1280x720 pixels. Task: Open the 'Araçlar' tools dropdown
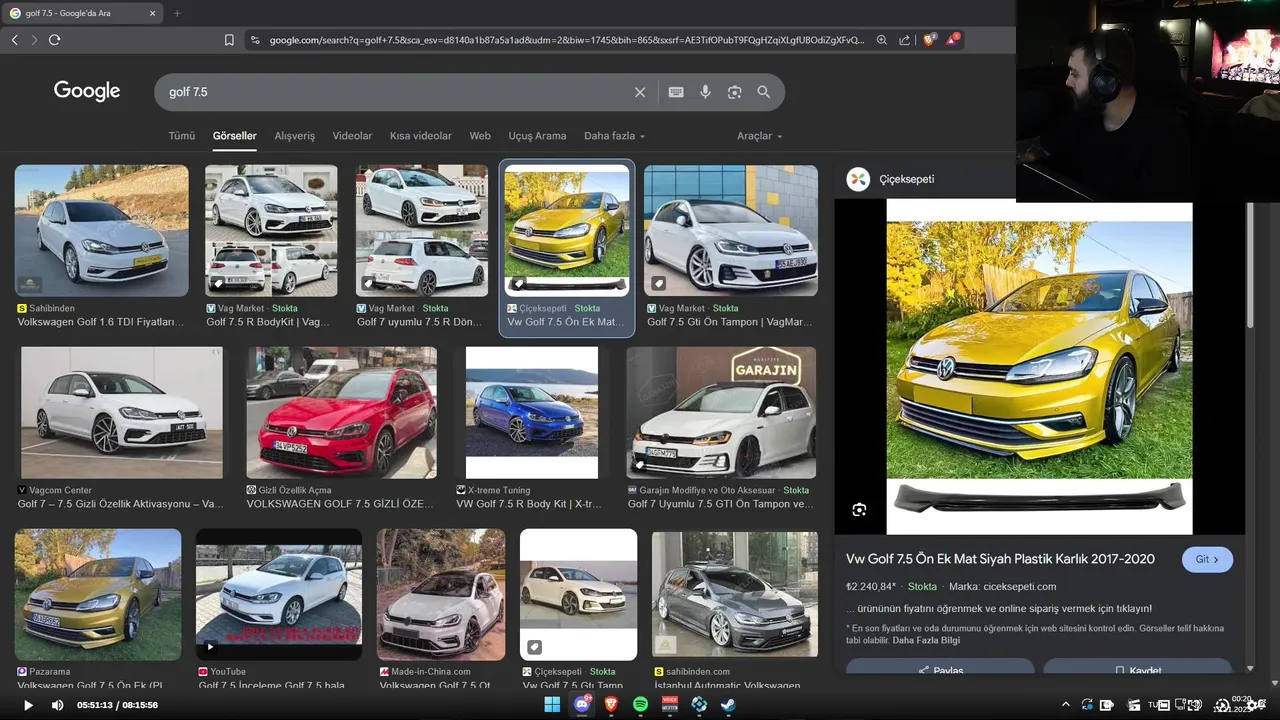point(760,136)
